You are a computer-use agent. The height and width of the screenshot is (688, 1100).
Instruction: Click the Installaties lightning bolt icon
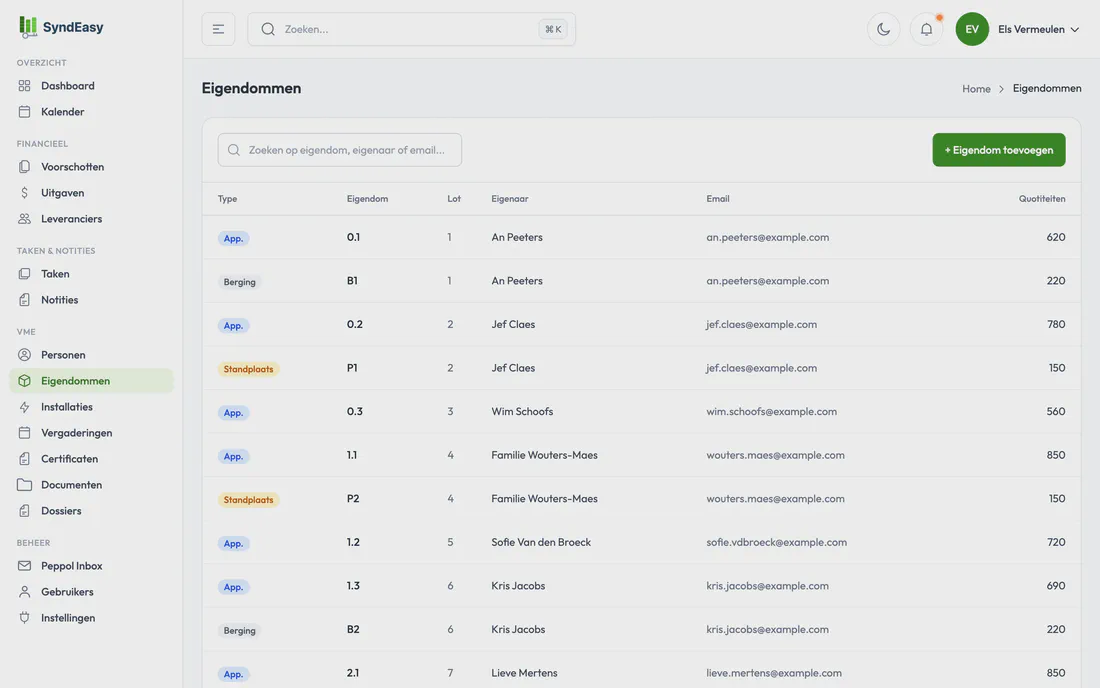(25, 407)
